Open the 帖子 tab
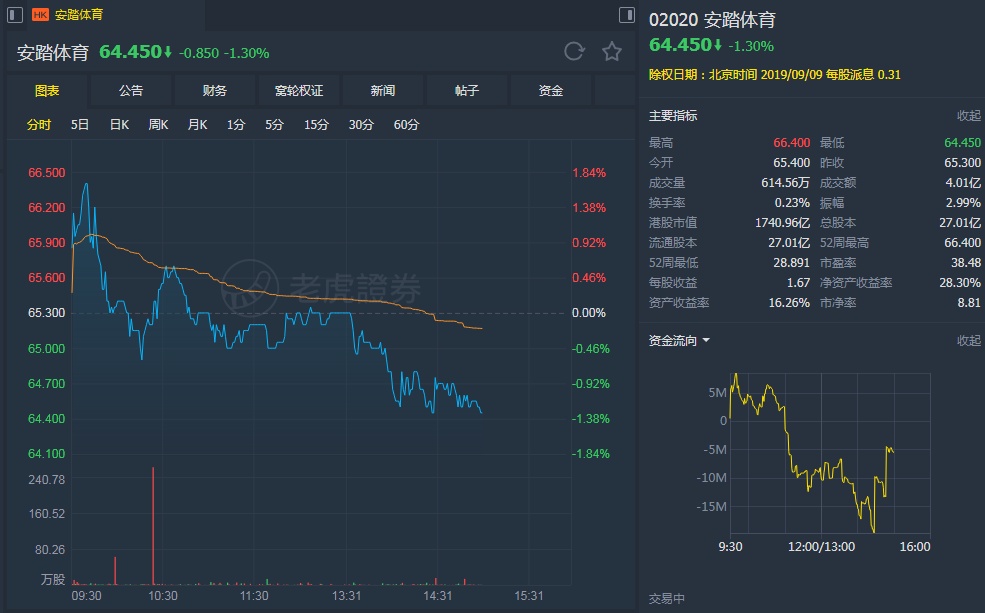The width and height of the screenshot is (985, 613). click(467, 91)
